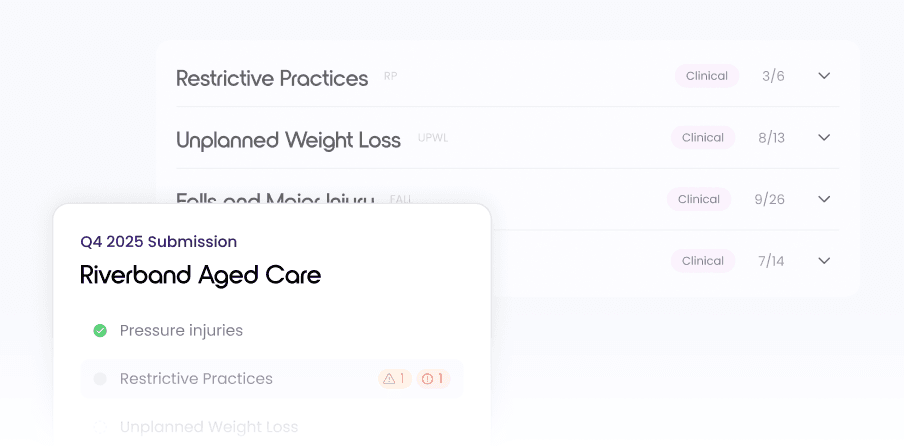Click the dashed circle beside Unplanned Weight Loss
Image resolution: width=904 pixels, height=446 pixels.
pyautogui.click(x=100, y=426)
